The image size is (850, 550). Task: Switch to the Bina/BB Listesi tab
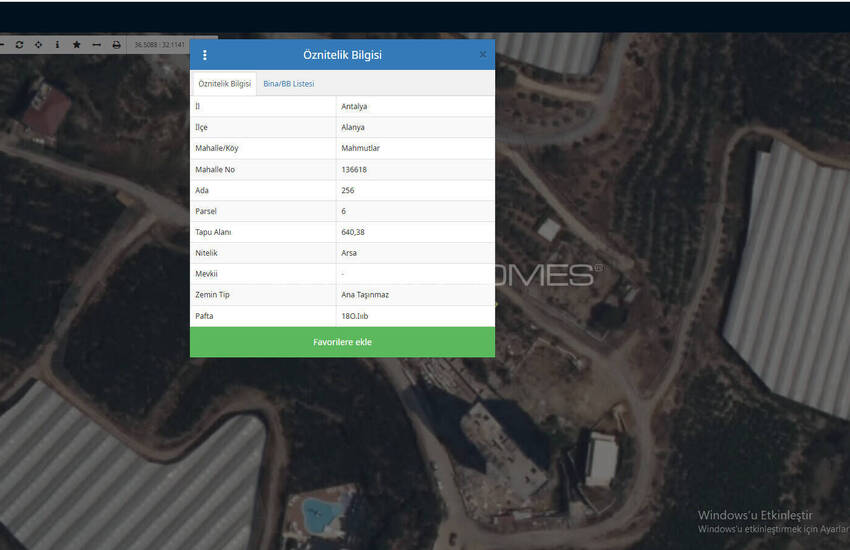288,84
